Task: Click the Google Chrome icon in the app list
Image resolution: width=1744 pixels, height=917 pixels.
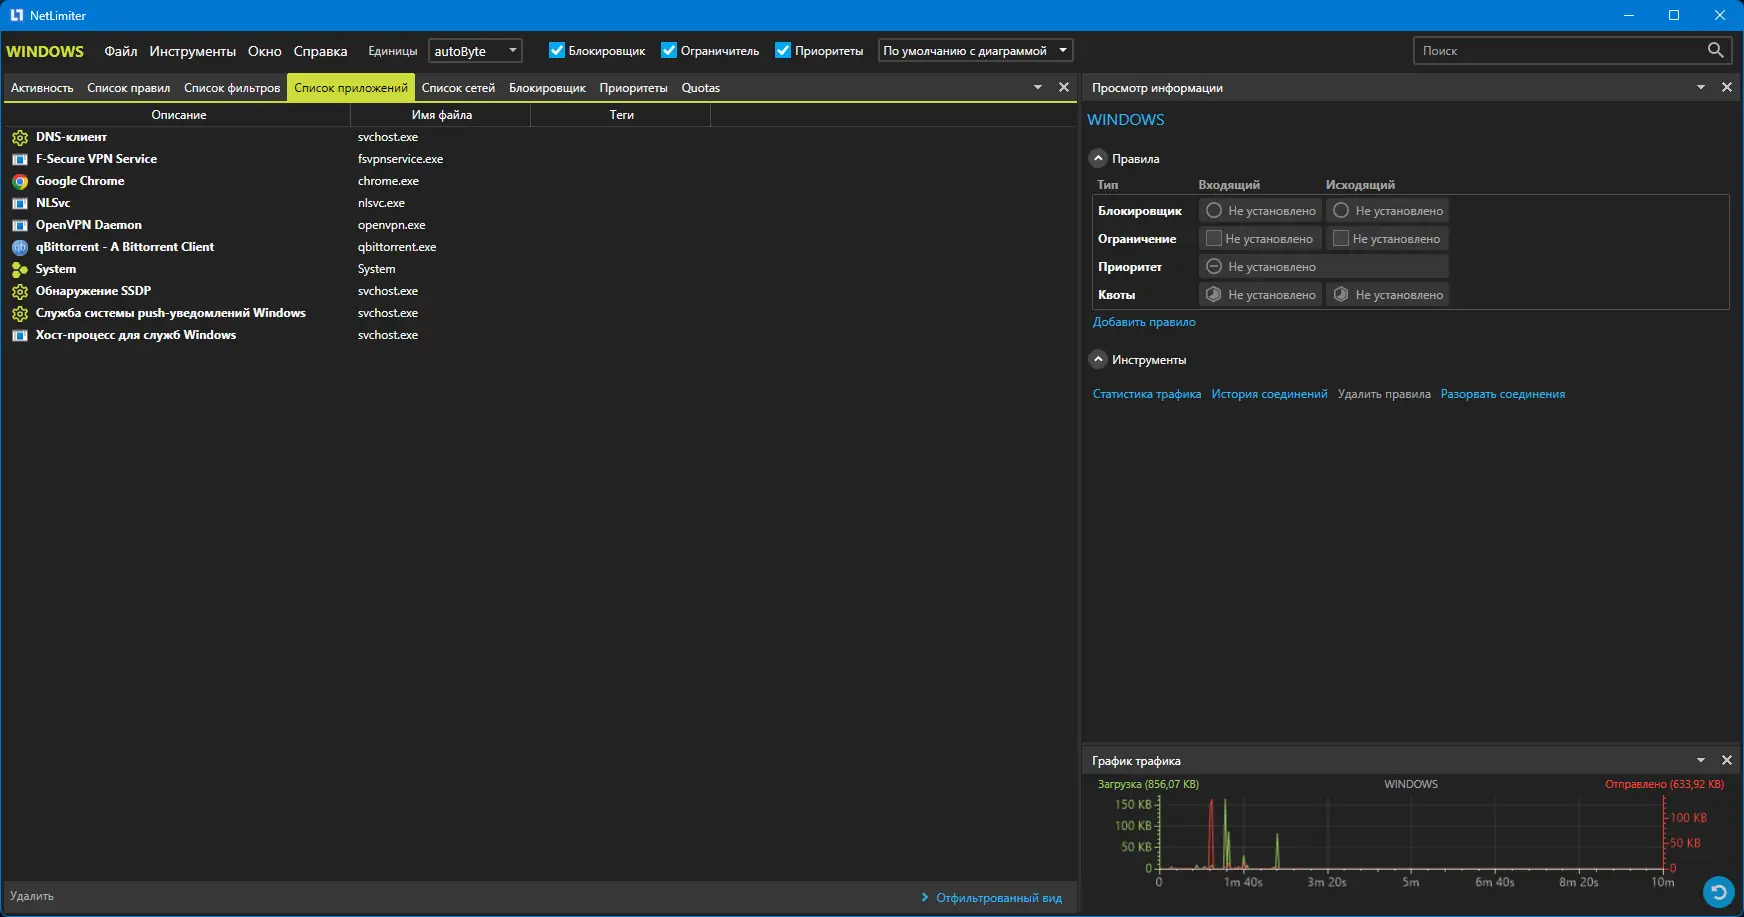Action: coord(20,182)
